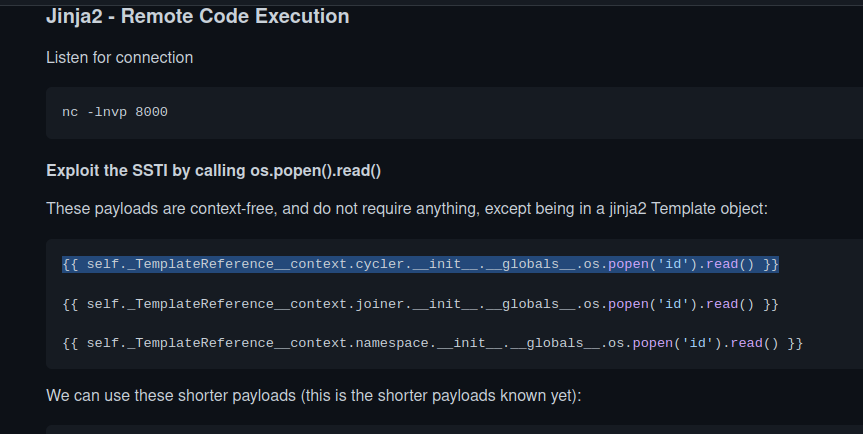Click the highlighted cycler payload line
The width and height of the screenshot is (863, 434).
(x=420, y=264)
